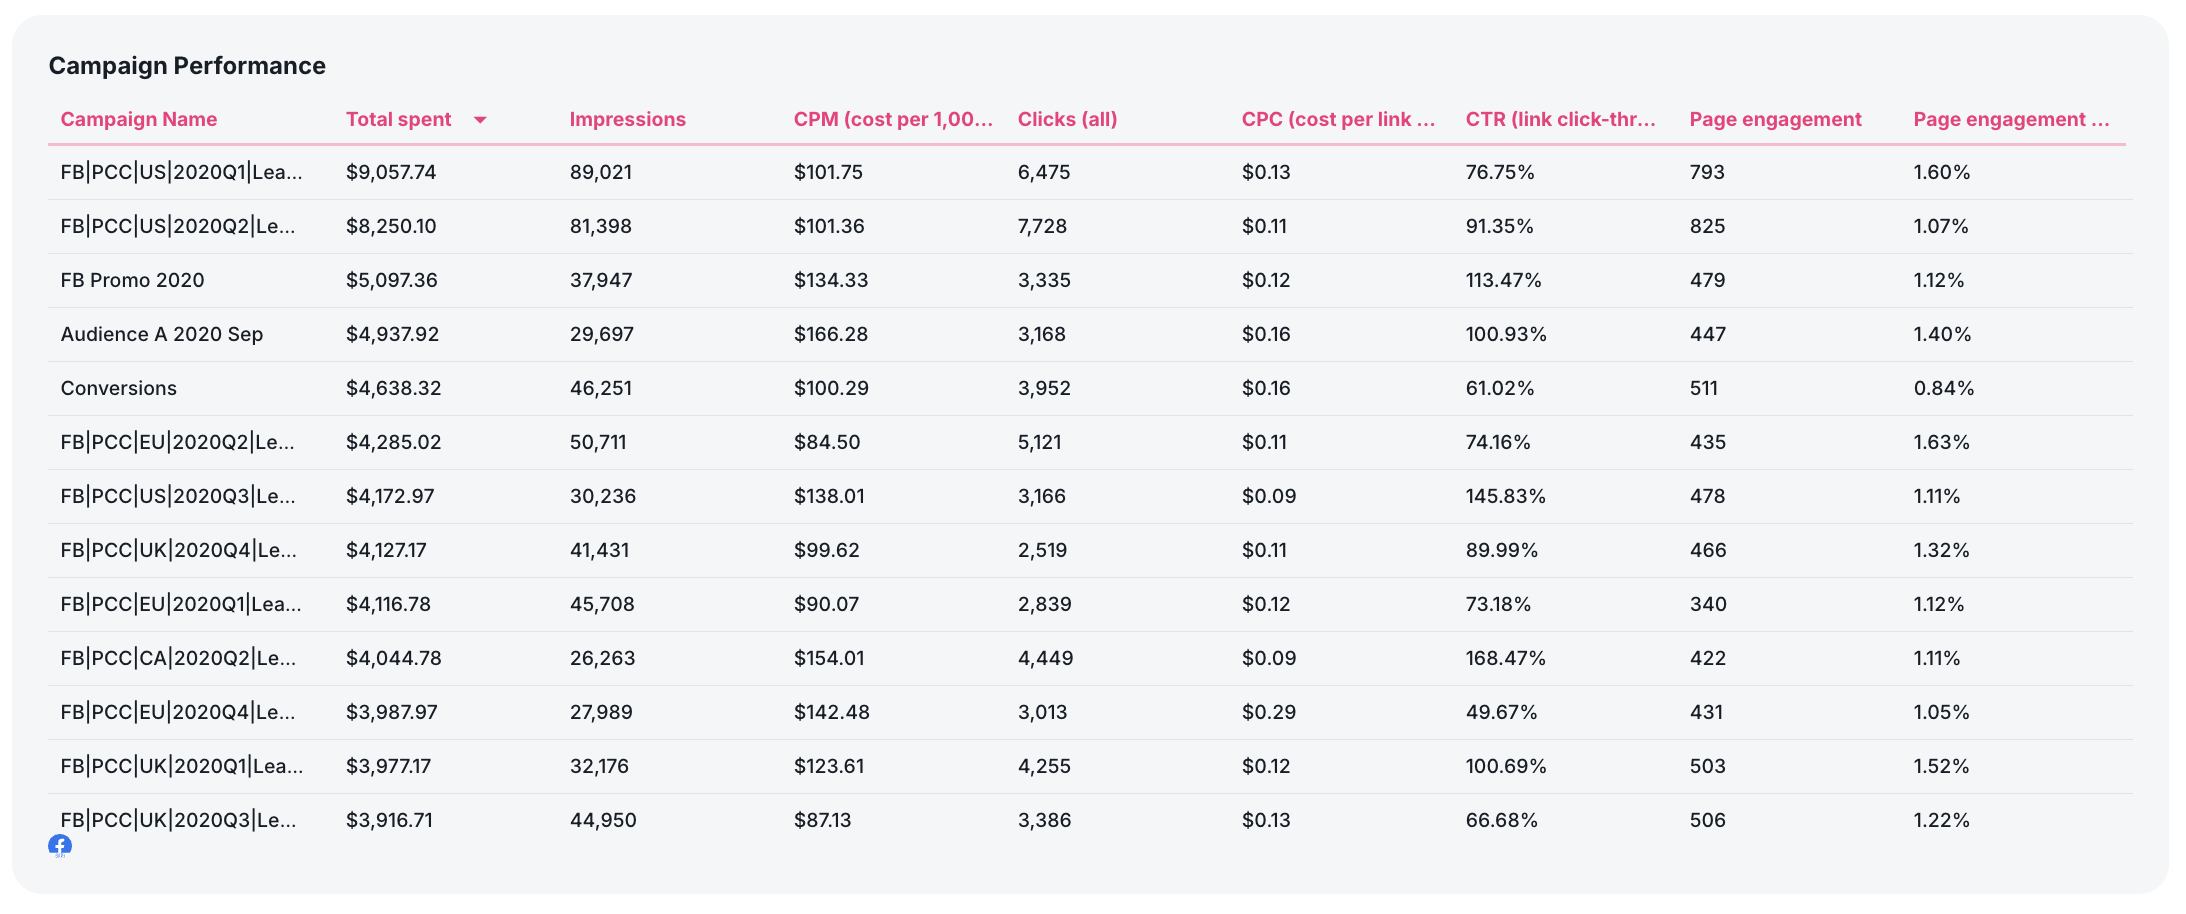Screen dimensions: 2186x914
Task: Sort the table by Clicks (all) column
Action: click(1067, 119)
